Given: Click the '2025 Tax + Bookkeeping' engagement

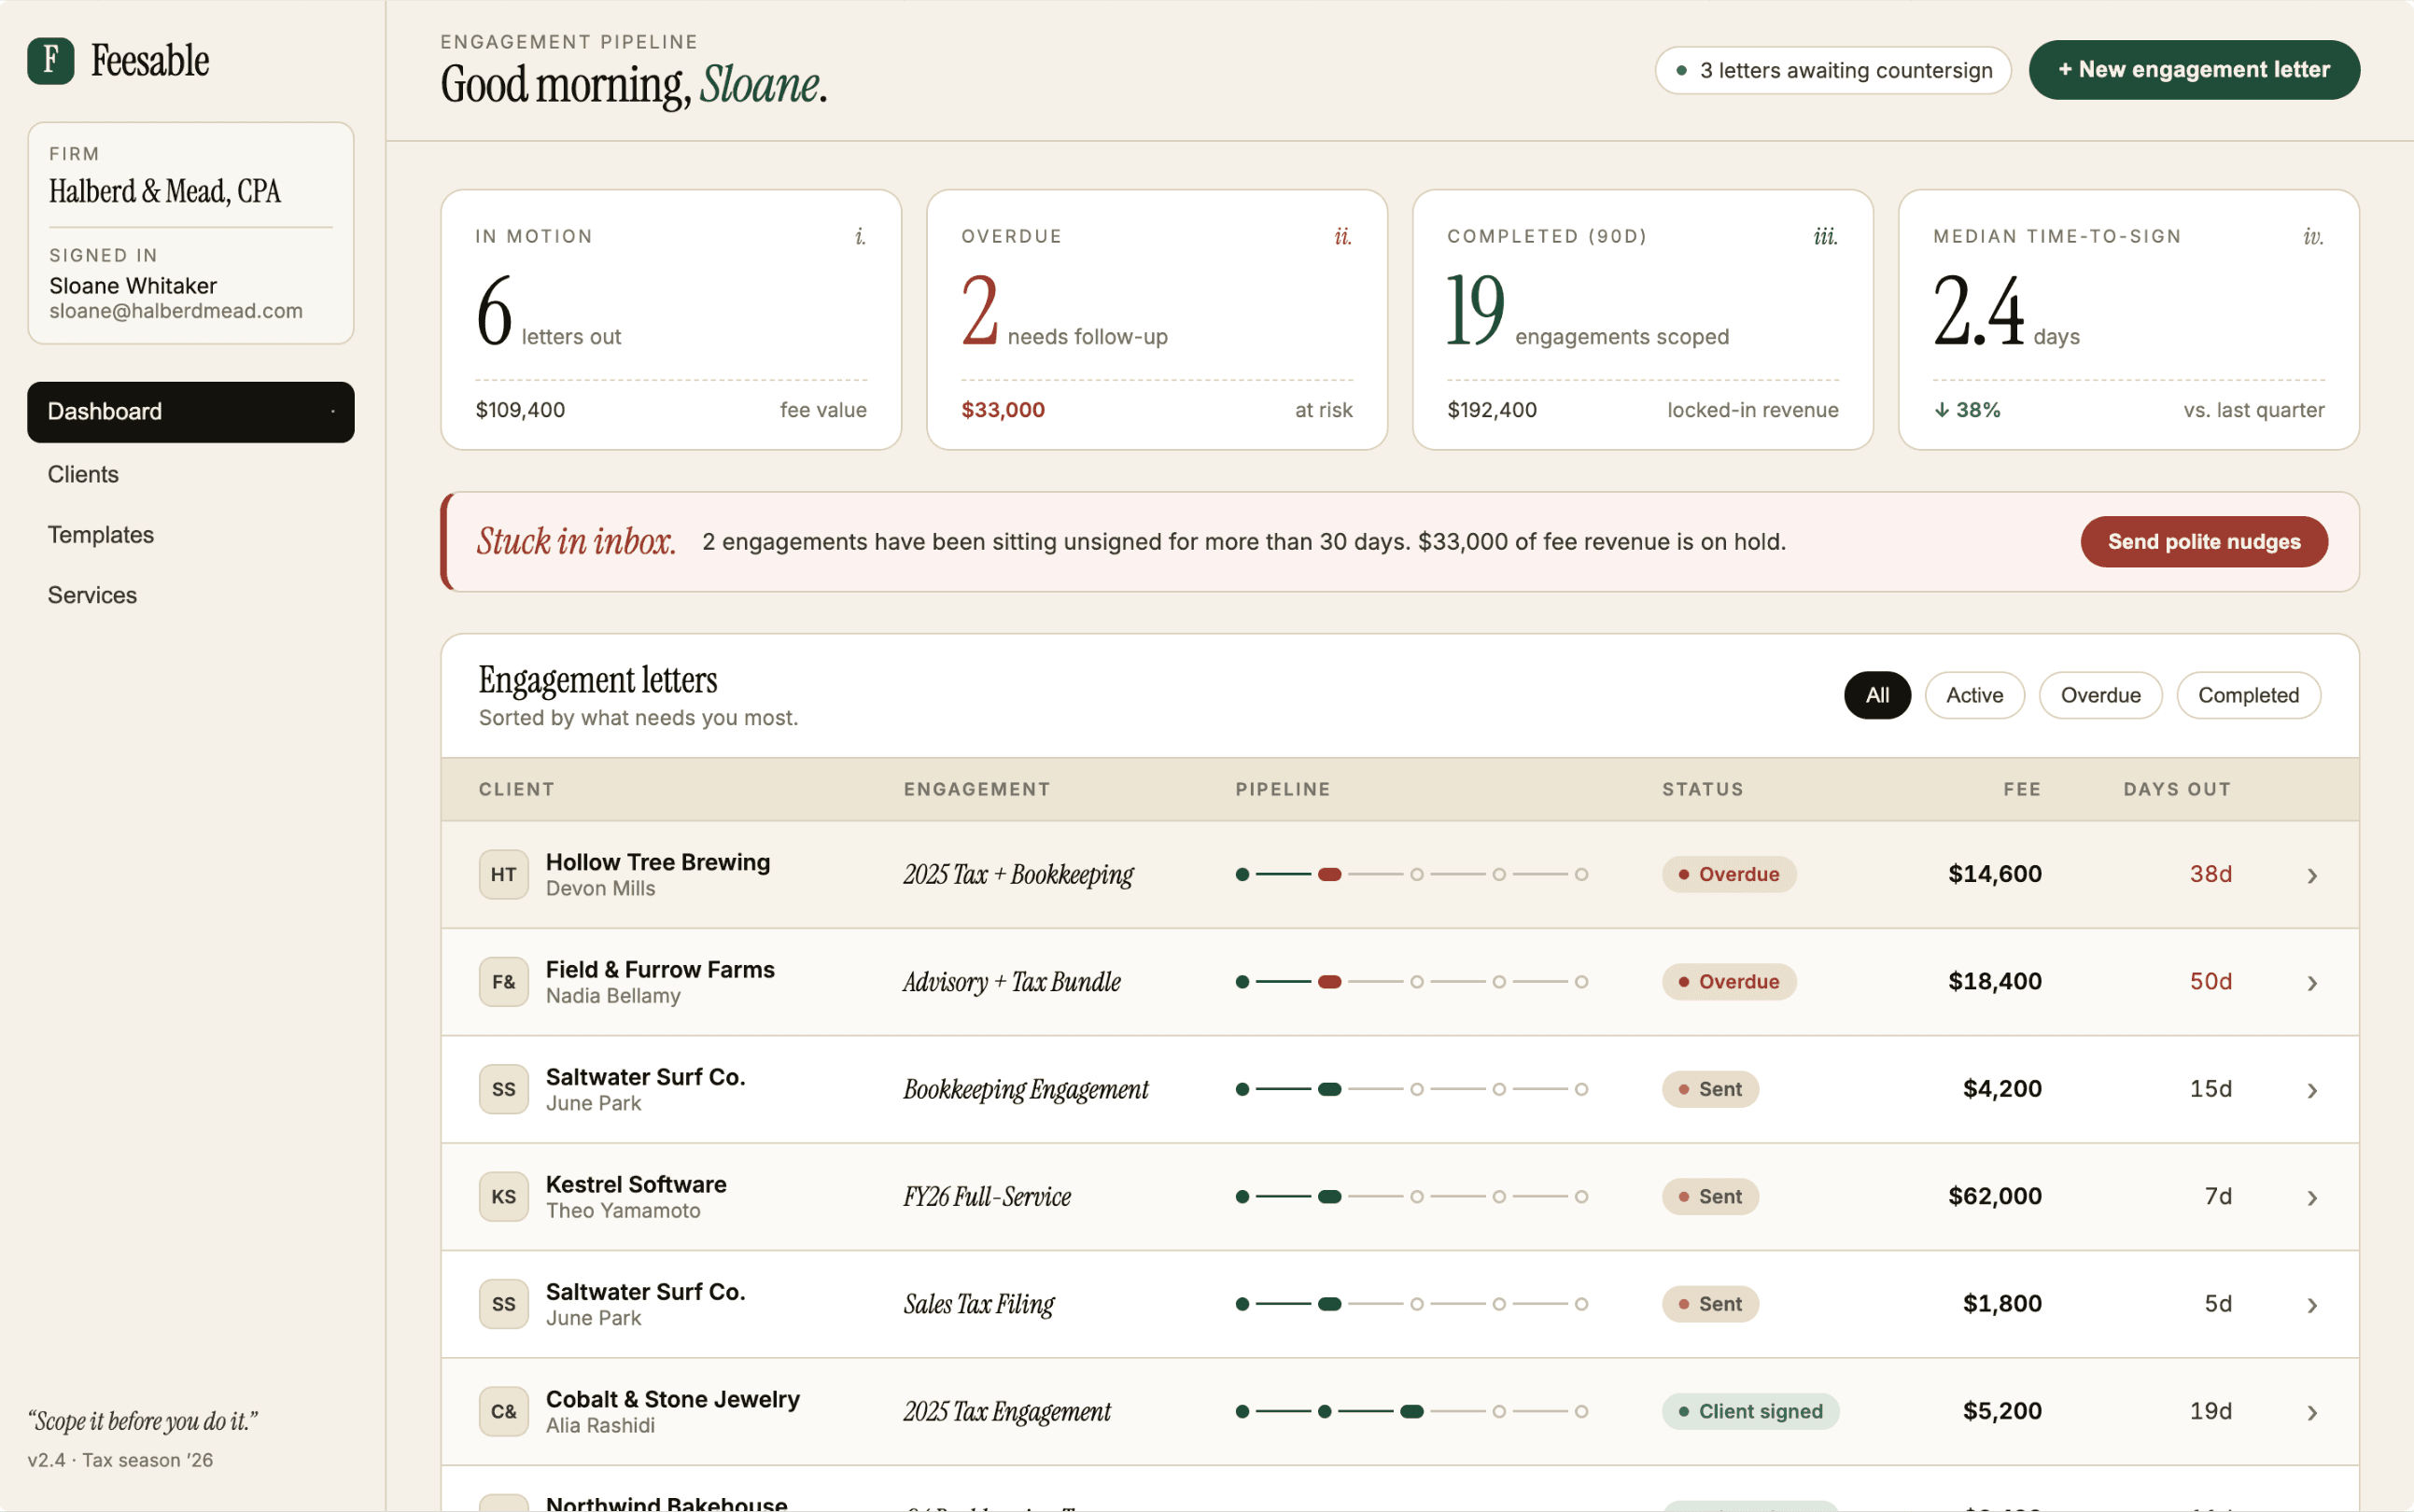Looking at the screenshot, I should tap(1018, 875).
